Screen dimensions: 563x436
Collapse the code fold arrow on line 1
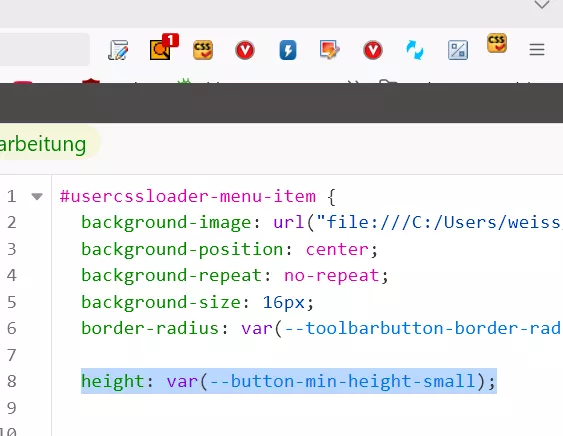37,196
